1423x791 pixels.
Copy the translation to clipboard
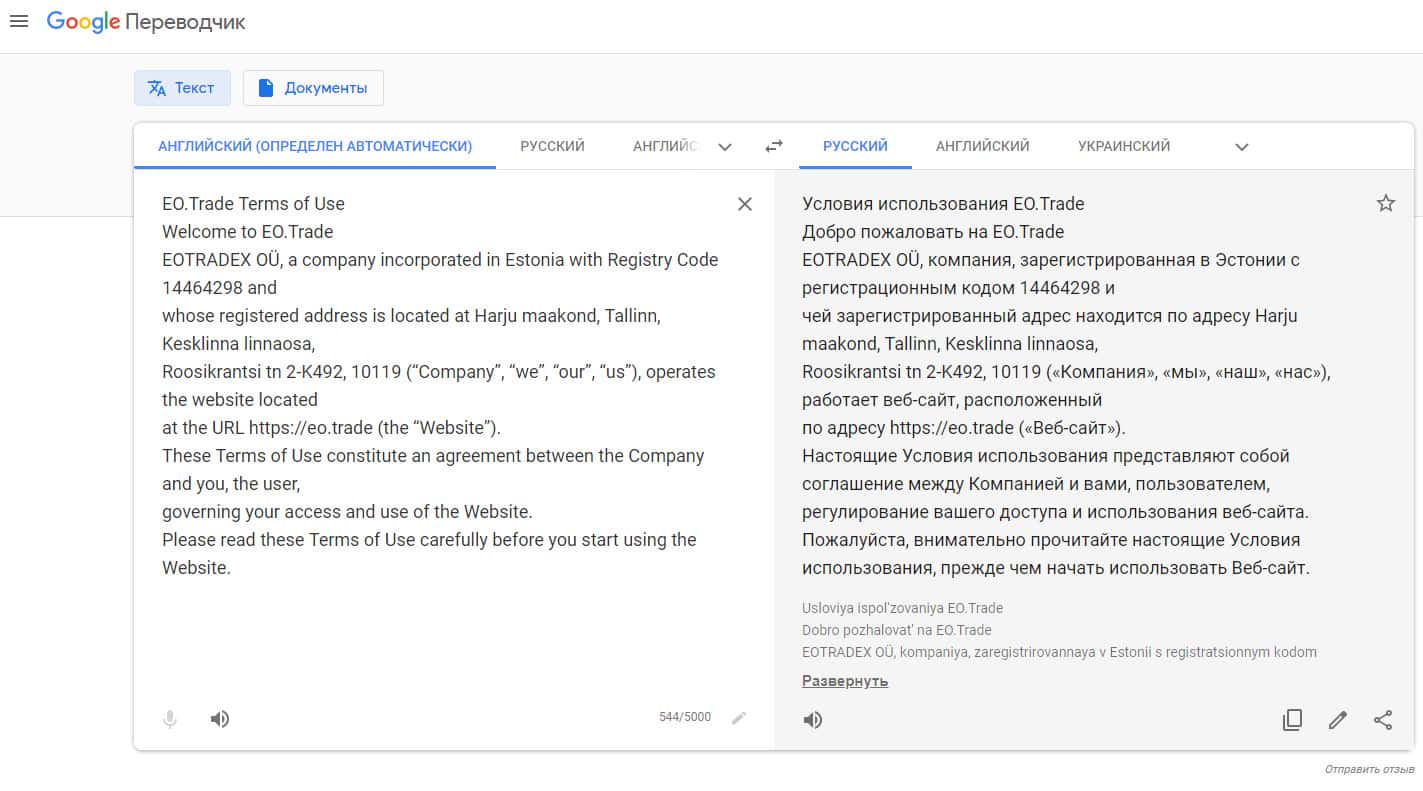coord(1292,720)
